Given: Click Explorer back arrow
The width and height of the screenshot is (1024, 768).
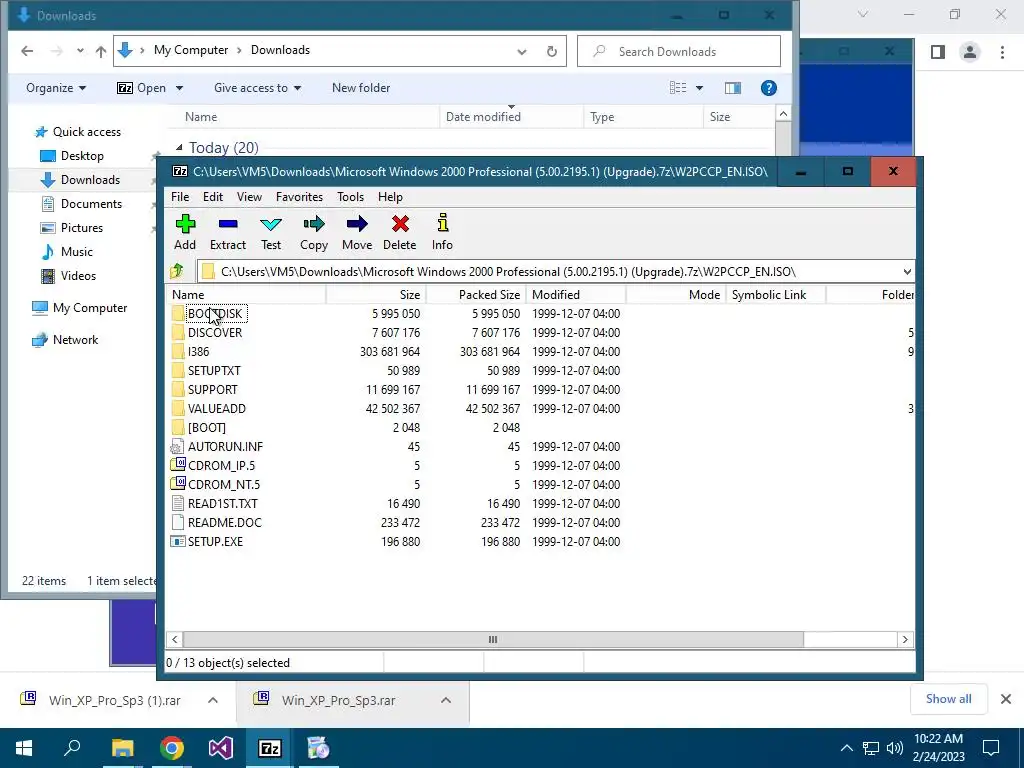Looking at the screenshot, I should (27, 51).
